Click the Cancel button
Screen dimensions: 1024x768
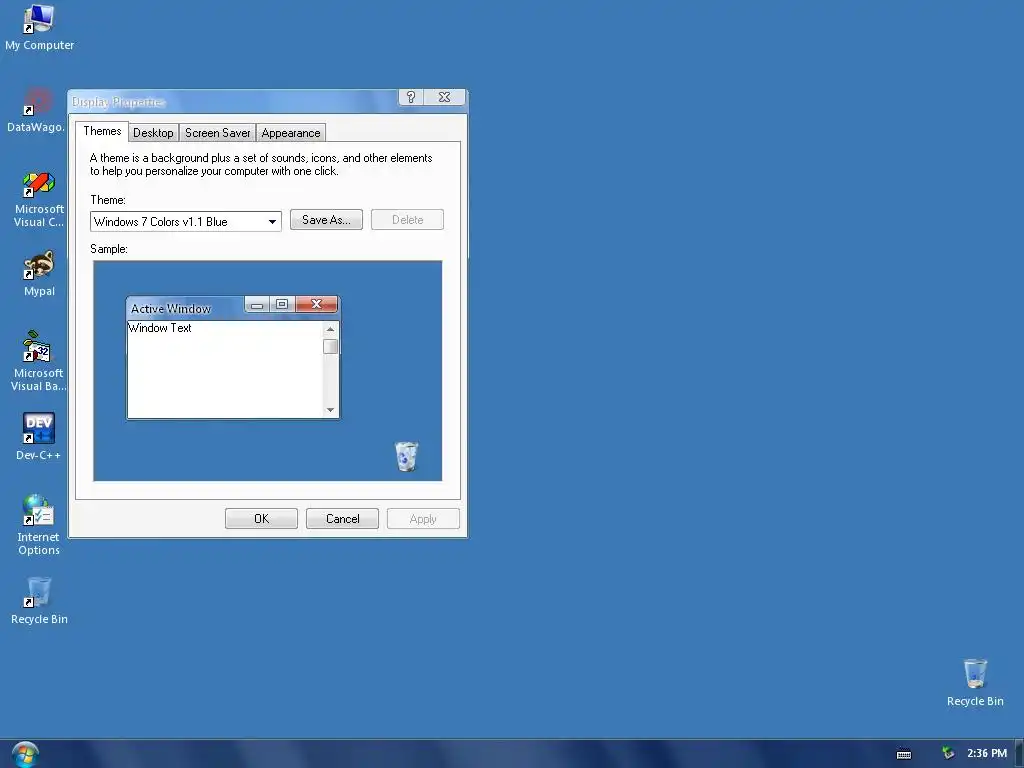pos(342,519)
